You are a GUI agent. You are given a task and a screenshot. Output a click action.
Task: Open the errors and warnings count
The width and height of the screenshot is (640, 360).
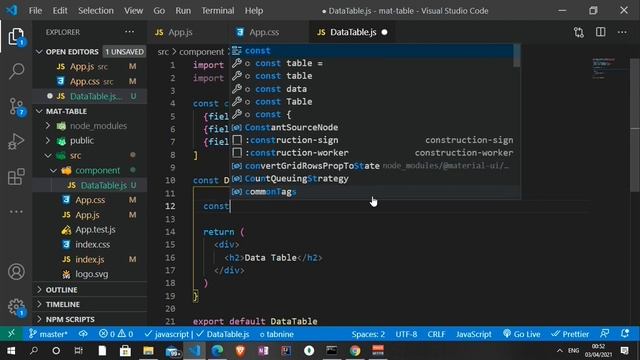[x=116, y=334]
